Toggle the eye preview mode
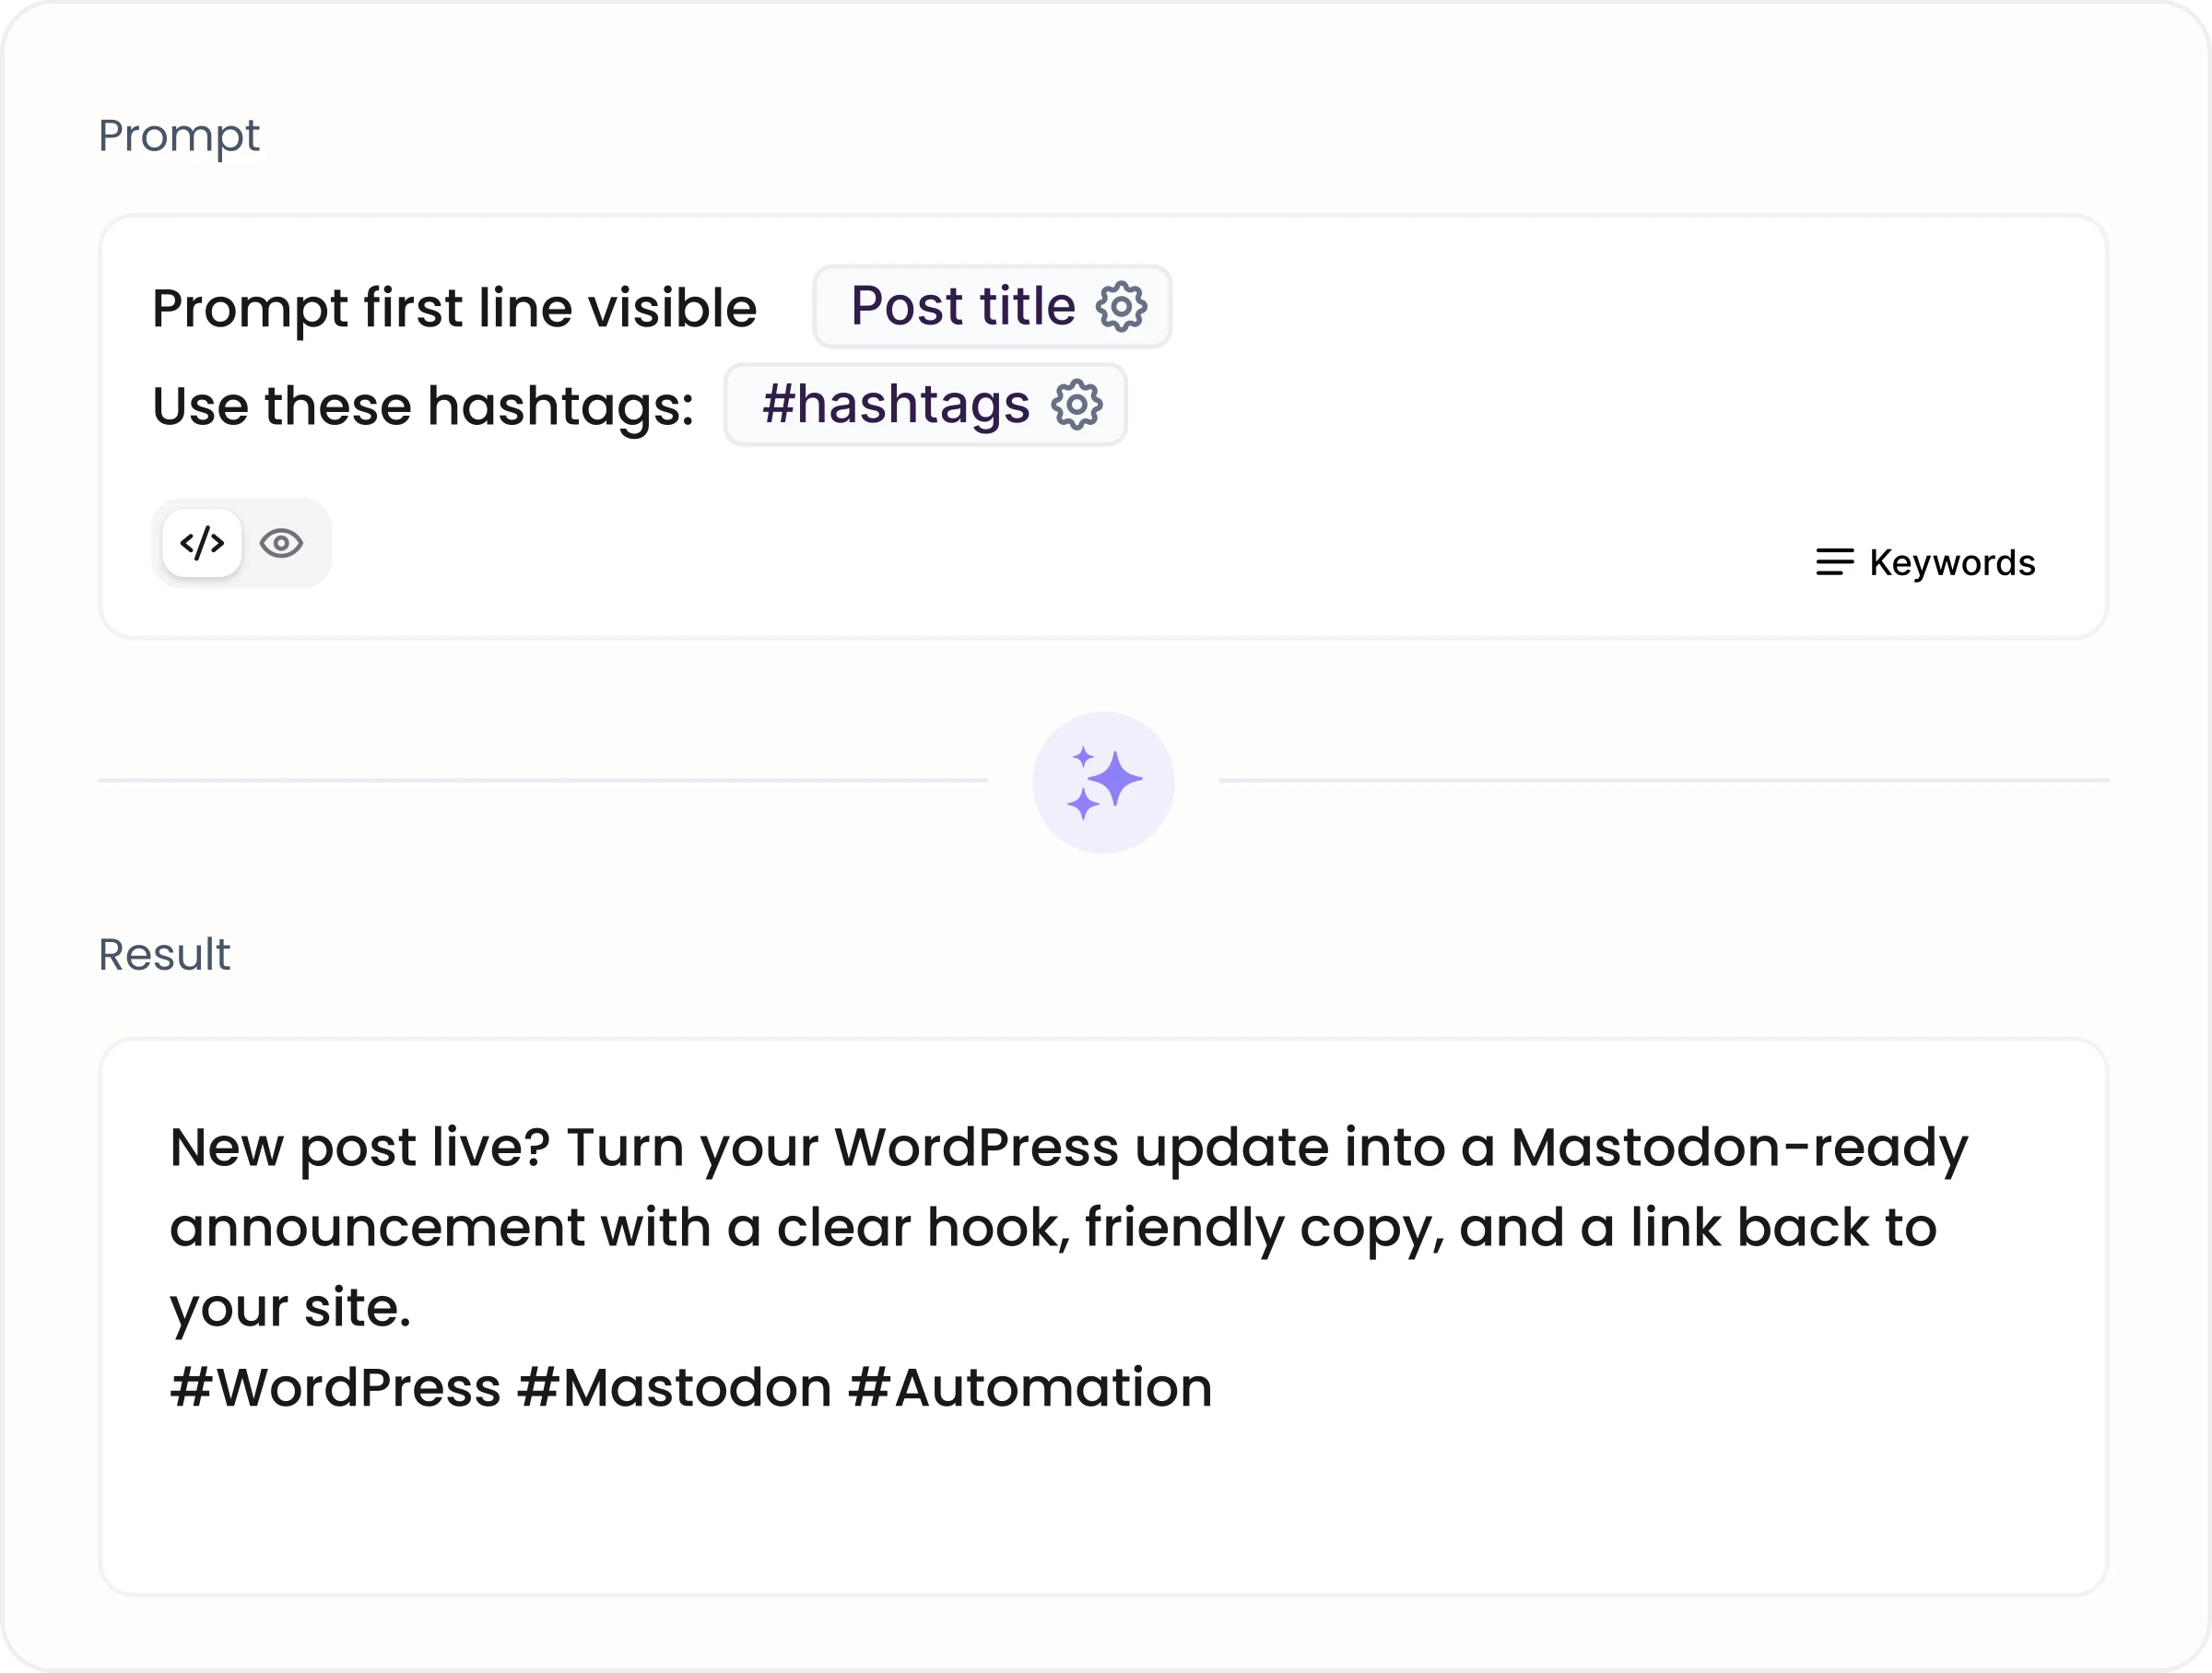The image size is (2212, 1673). [x=281, y=543]
